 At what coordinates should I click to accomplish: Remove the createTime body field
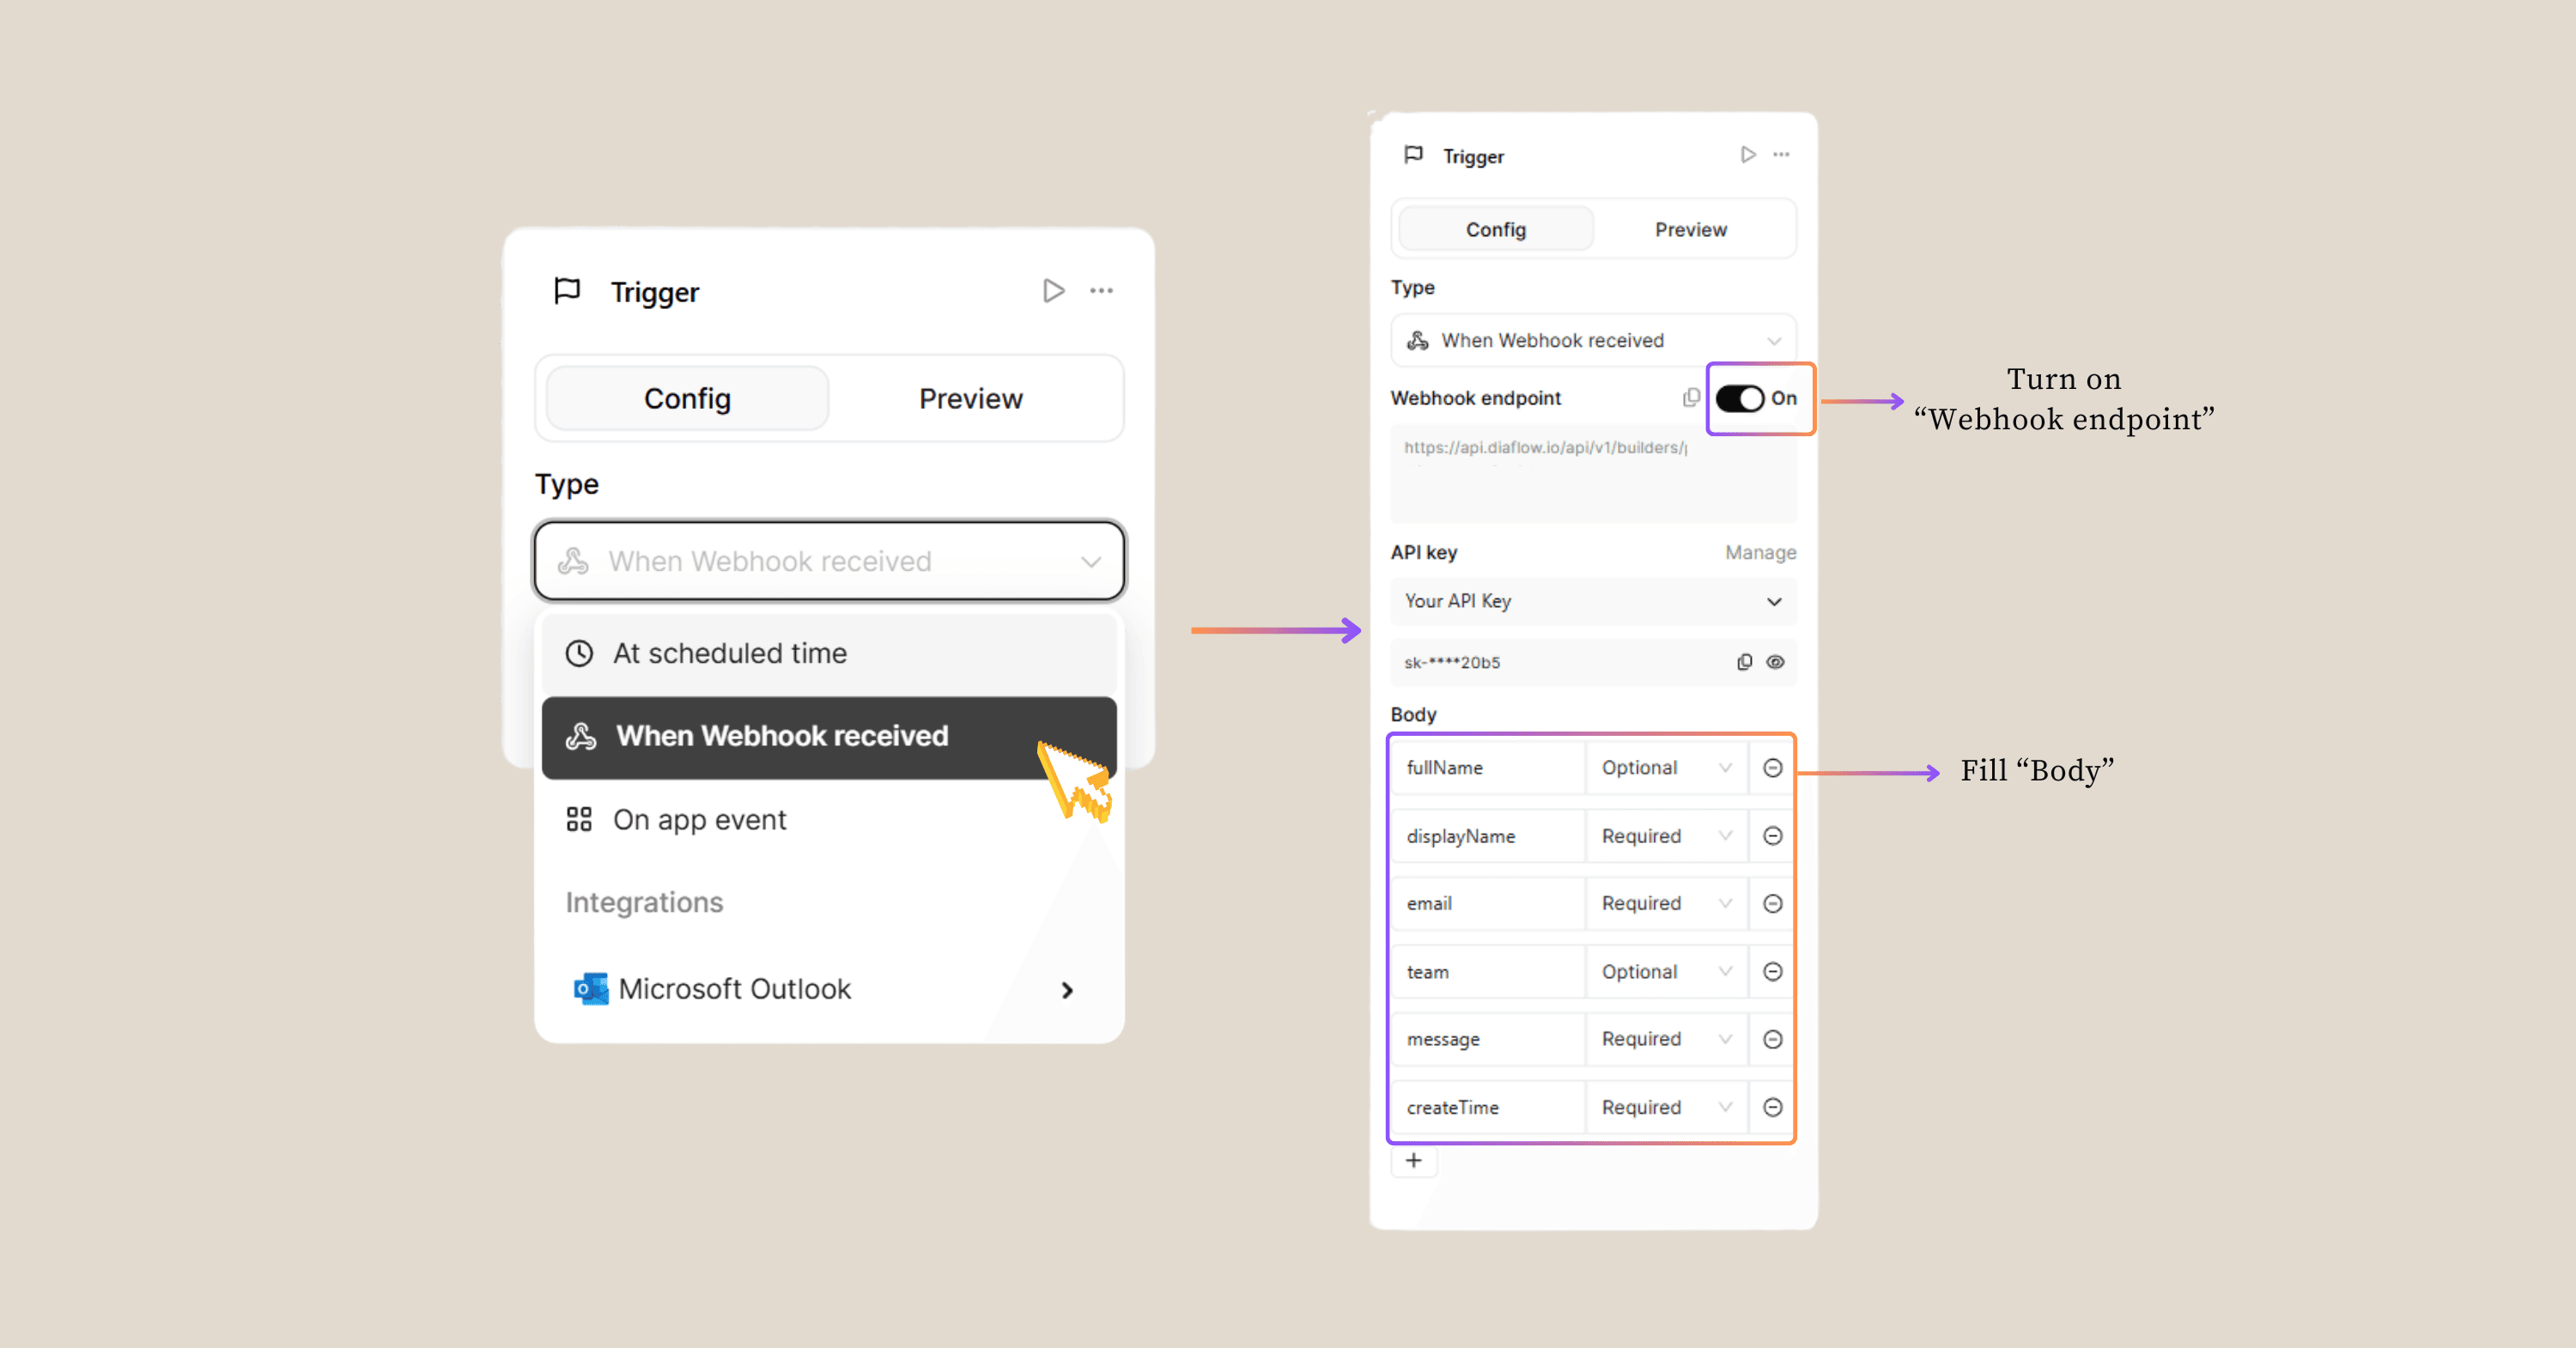click(x=1772, y=1107)
